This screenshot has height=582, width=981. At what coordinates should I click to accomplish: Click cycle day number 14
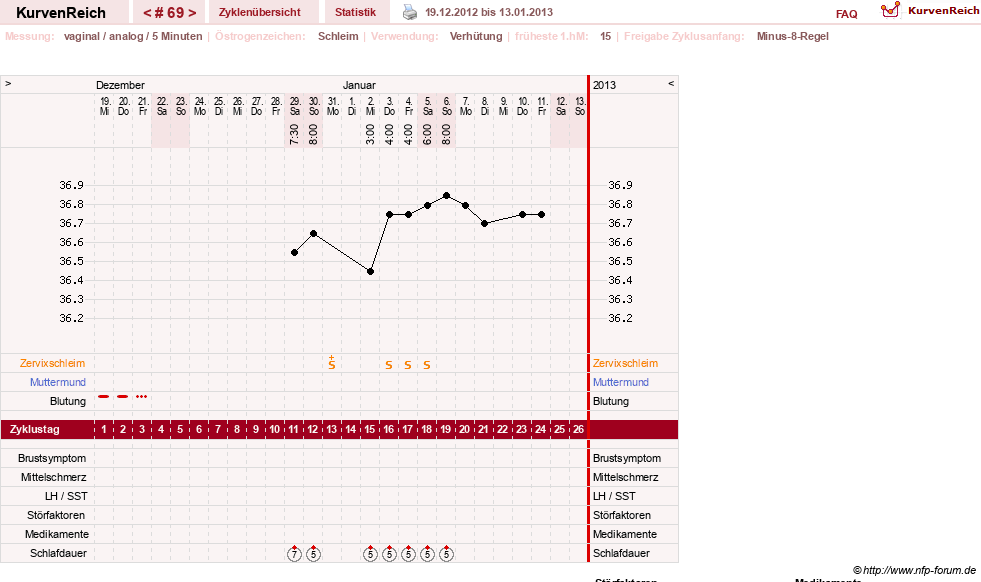point(350,429)
